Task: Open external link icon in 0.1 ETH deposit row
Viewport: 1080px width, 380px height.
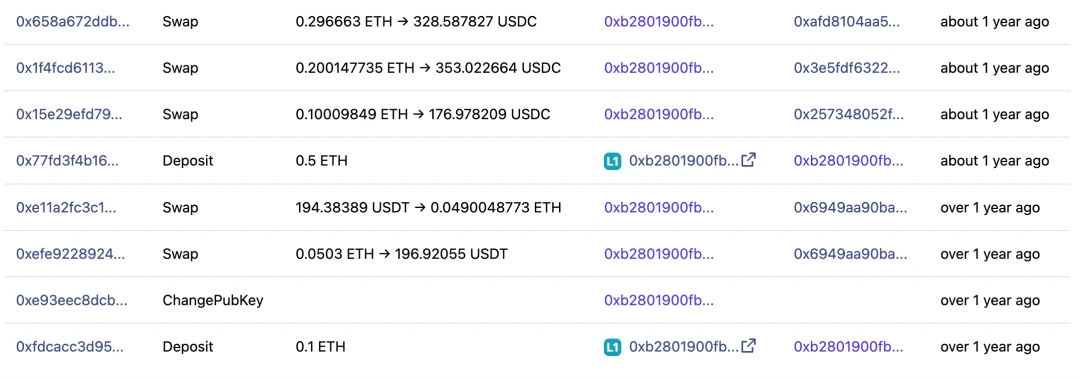Action: click(x=749, y=346)
